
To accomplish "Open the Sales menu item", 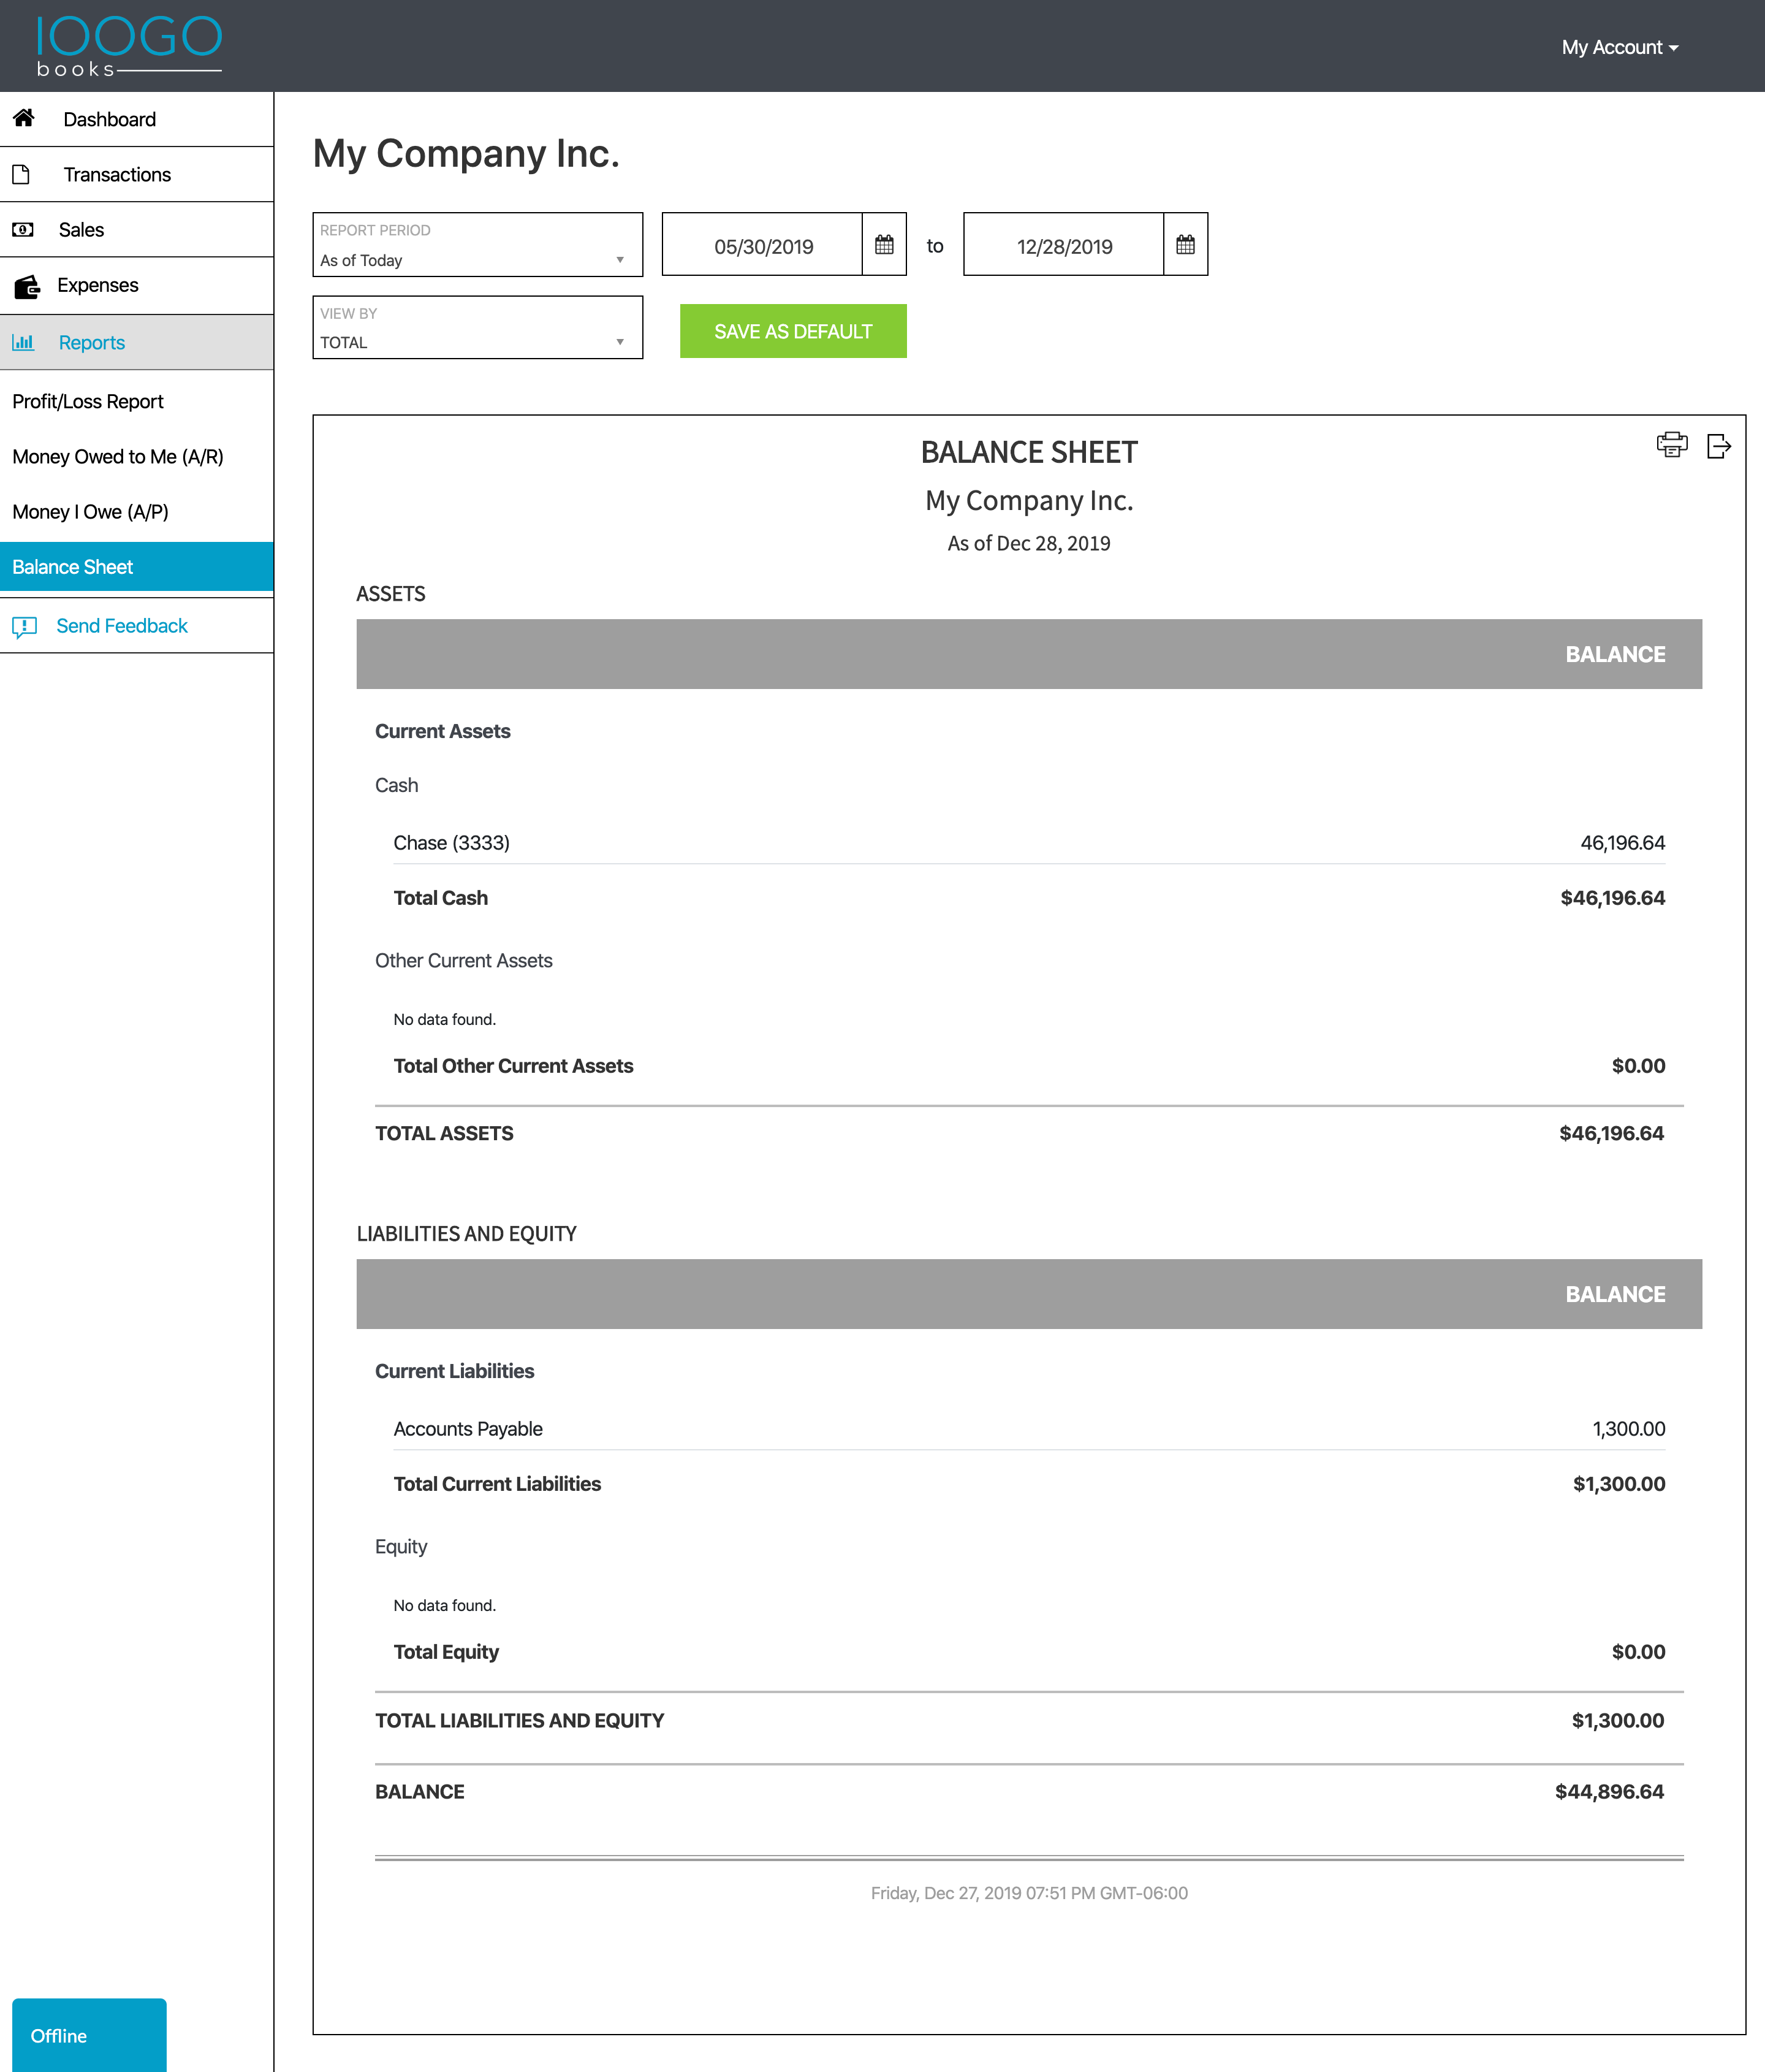I will 137,229.
